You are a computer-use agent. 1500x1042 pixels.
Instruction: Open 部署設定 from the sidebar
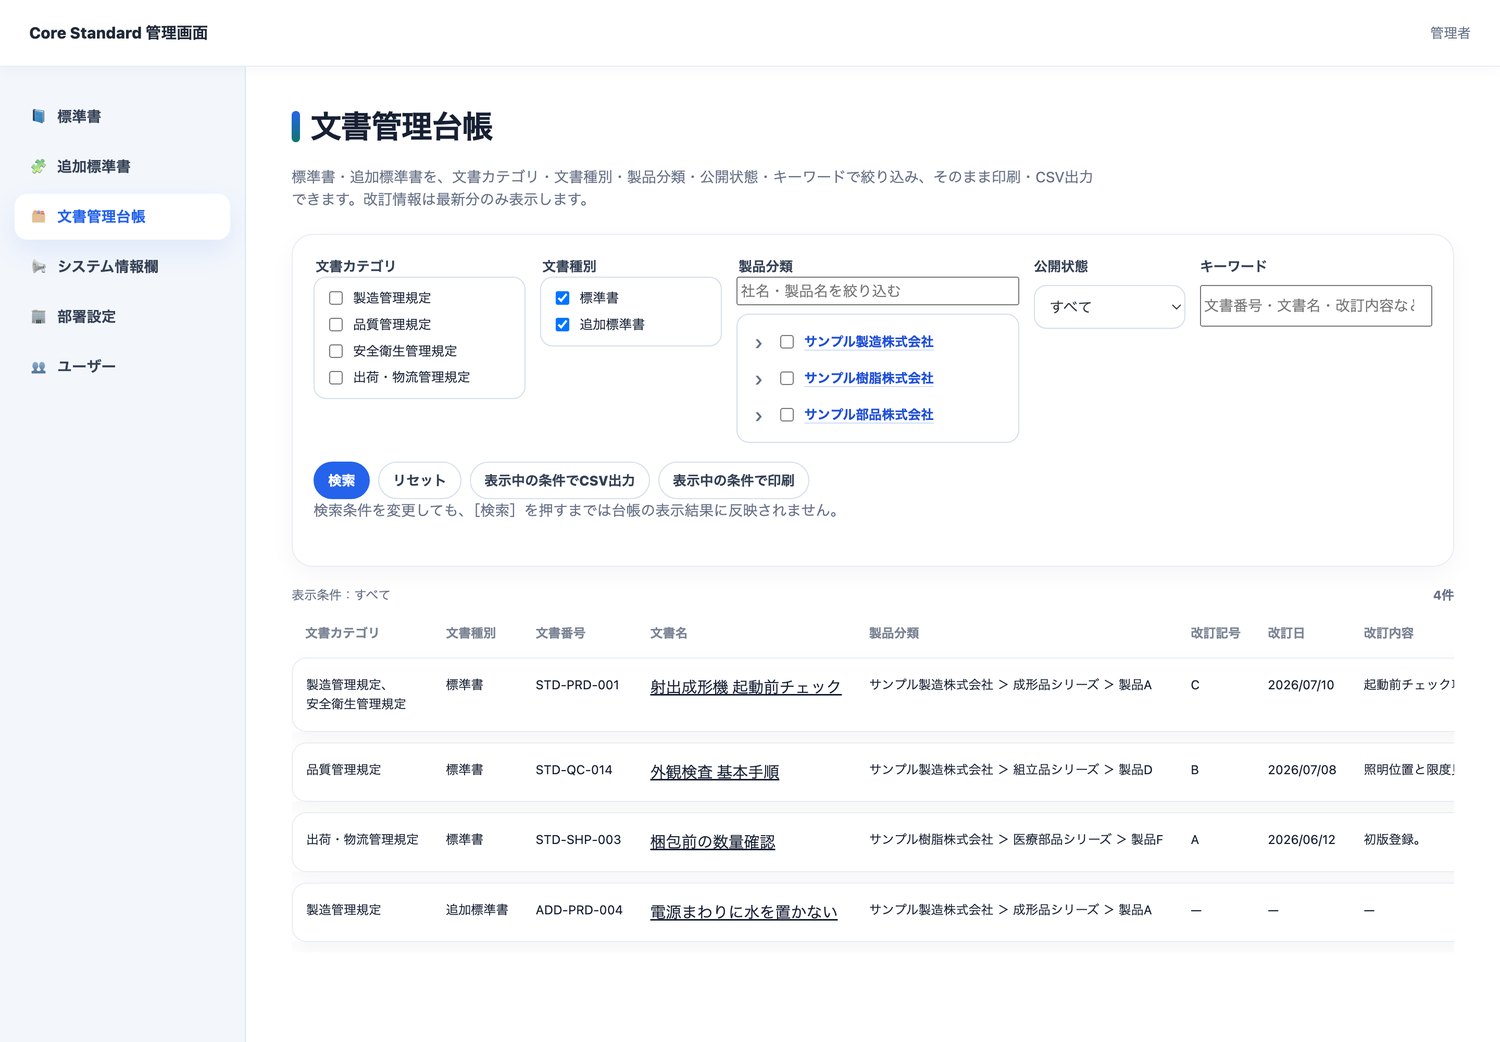pos(122,317)
